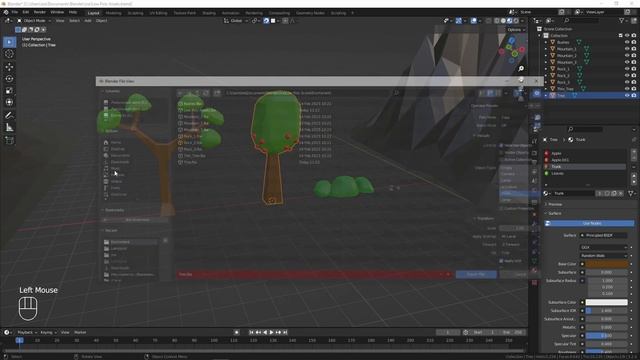The image size is (640, 360).
Task: Open the viewport Add menu
Action: pyautogui.click(x=88, y=20)
